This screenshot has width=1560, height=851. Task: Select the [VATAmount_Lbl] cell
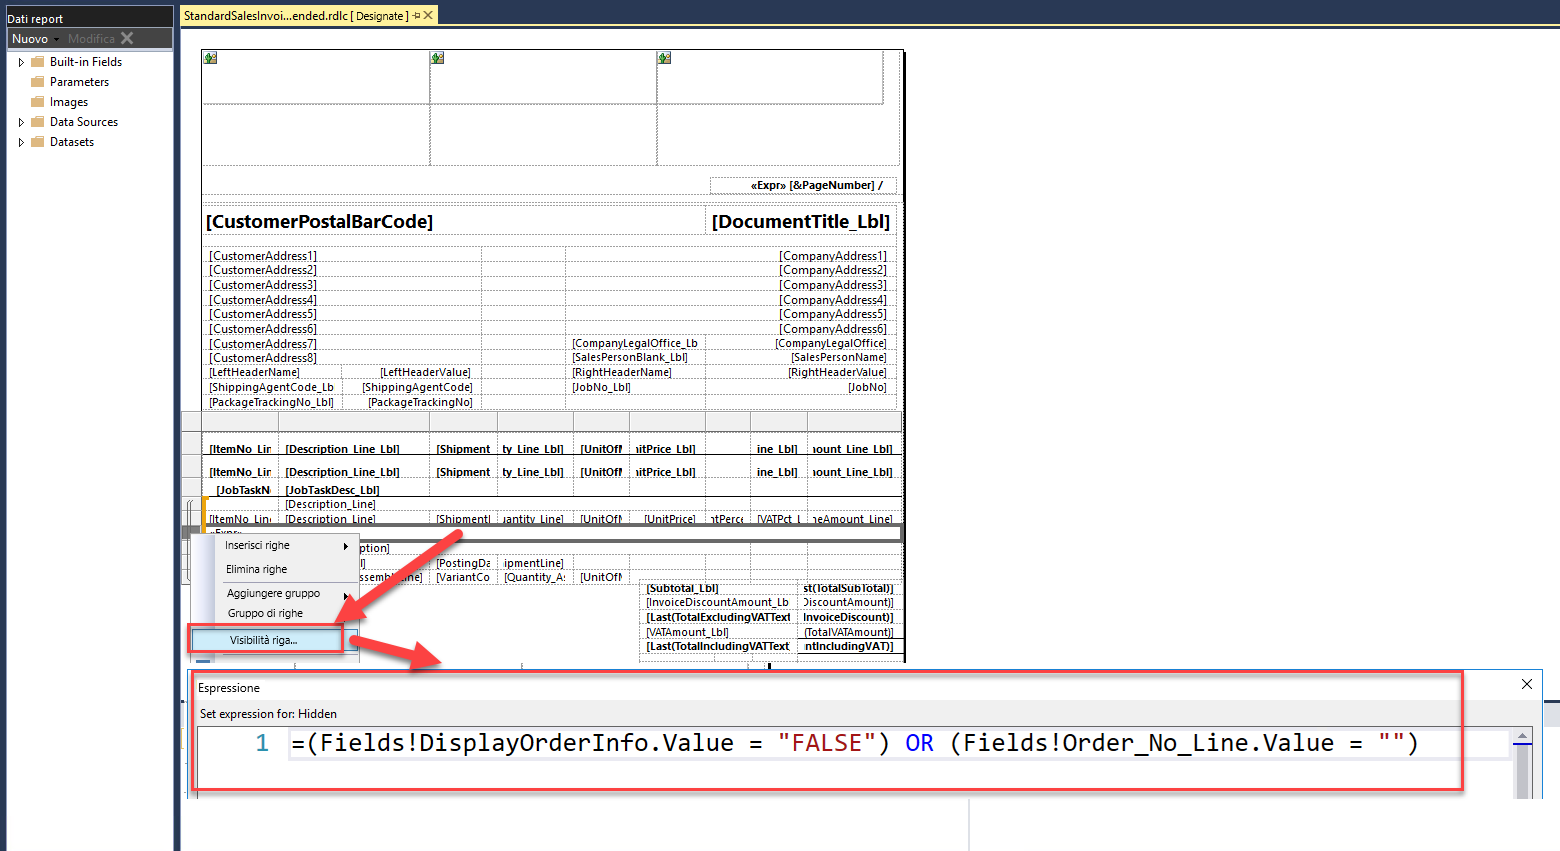719,633
